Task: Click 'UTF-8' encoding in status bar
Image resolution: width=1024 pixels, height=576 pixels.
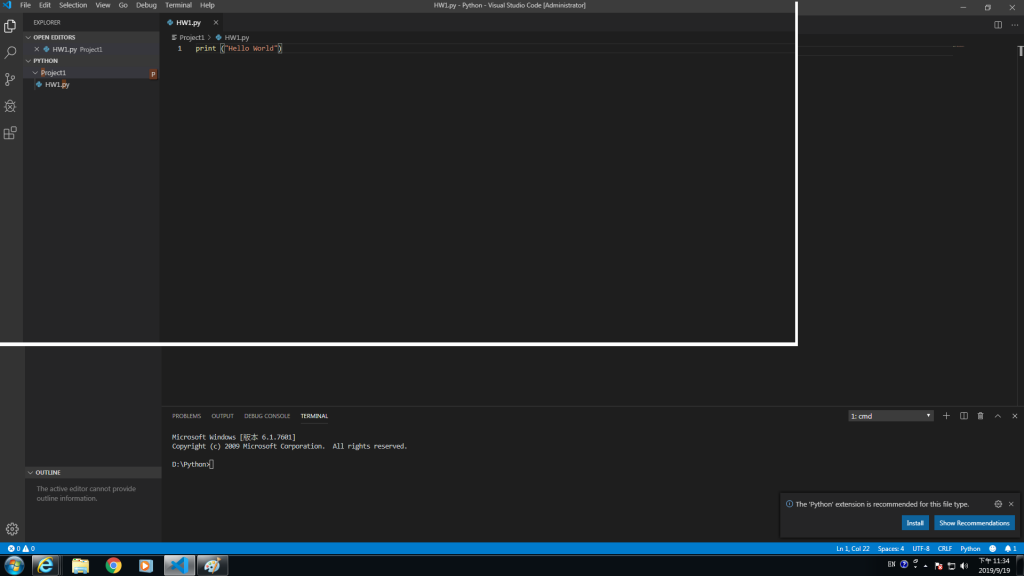Action: 921,549
